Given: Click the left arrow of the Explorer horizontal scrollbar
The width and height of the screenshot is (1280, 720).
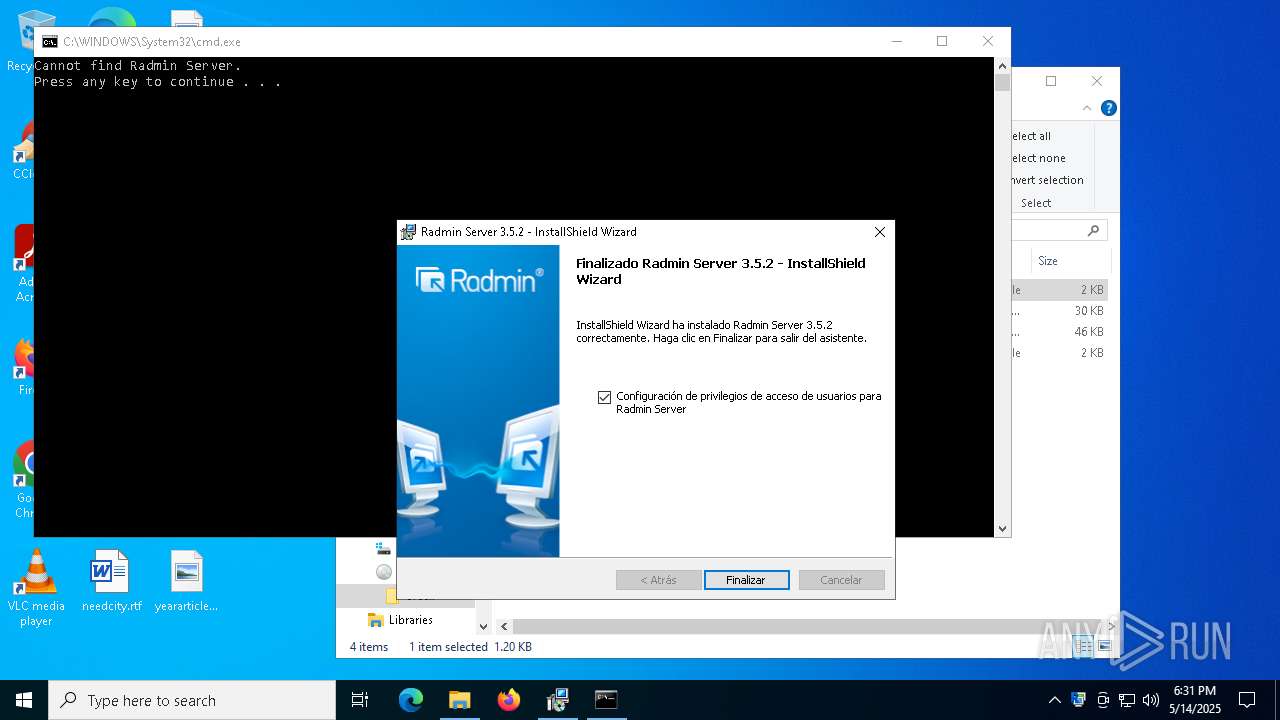Looking at the screenshot, I should (504, 627).
